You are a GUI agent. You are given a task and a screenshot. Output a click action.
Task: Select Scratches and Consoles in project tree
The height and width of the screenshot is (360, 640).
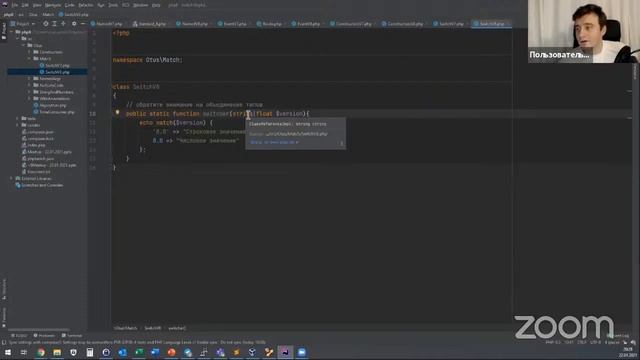[39, 185]
